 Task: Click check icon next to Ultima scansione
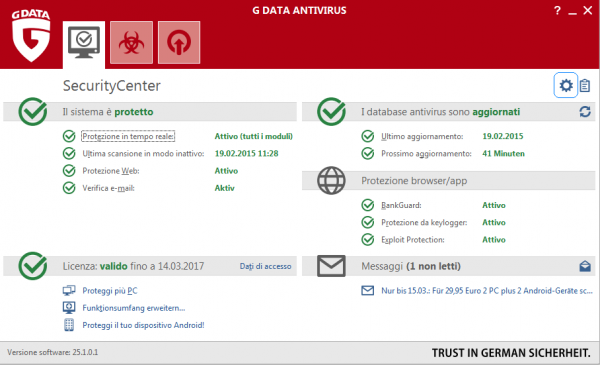pyautogui.click(x=69, y=153)
